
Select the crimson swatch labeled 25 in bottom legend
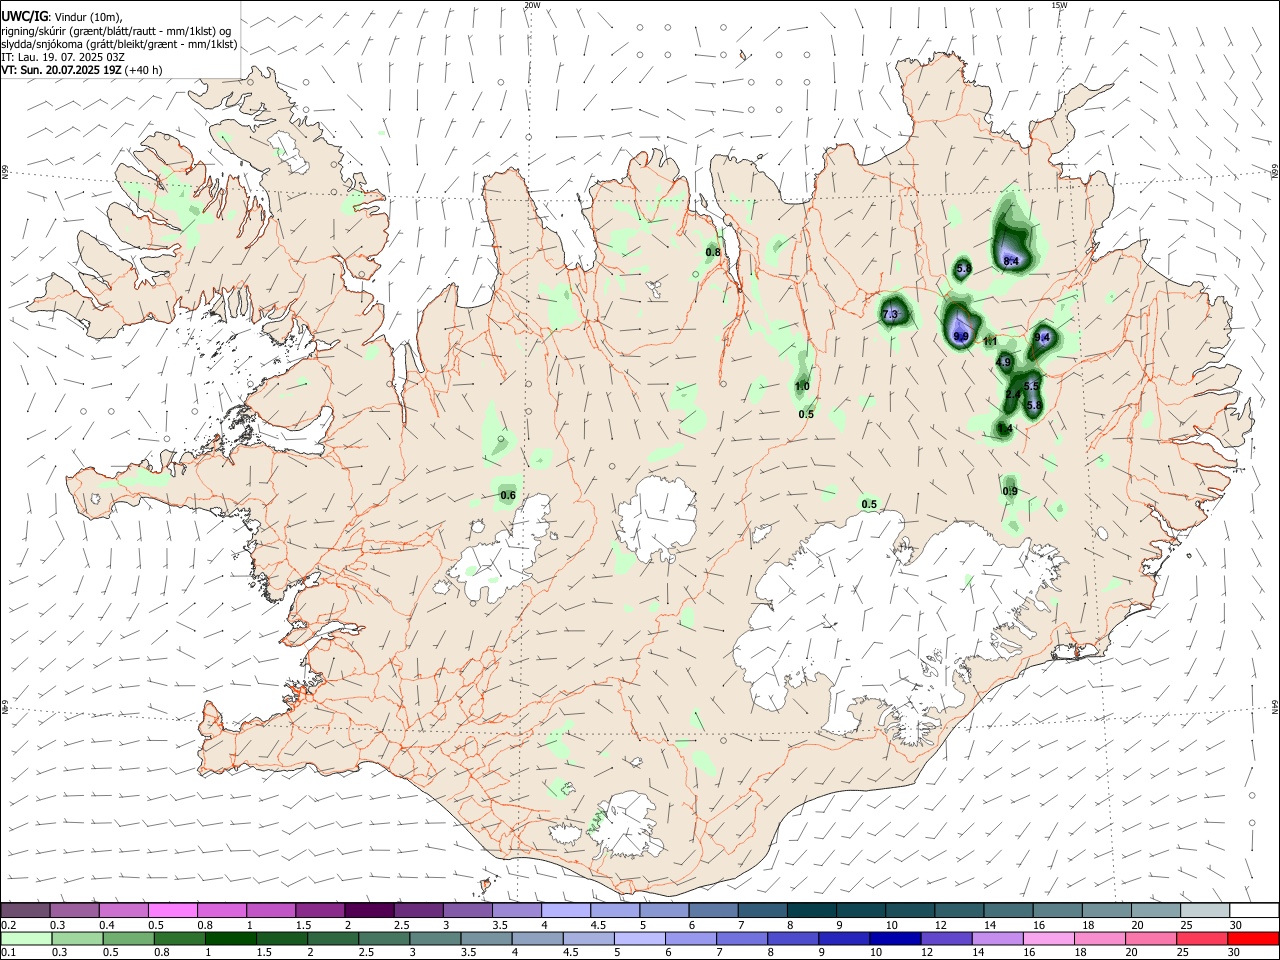[1201, 939]
